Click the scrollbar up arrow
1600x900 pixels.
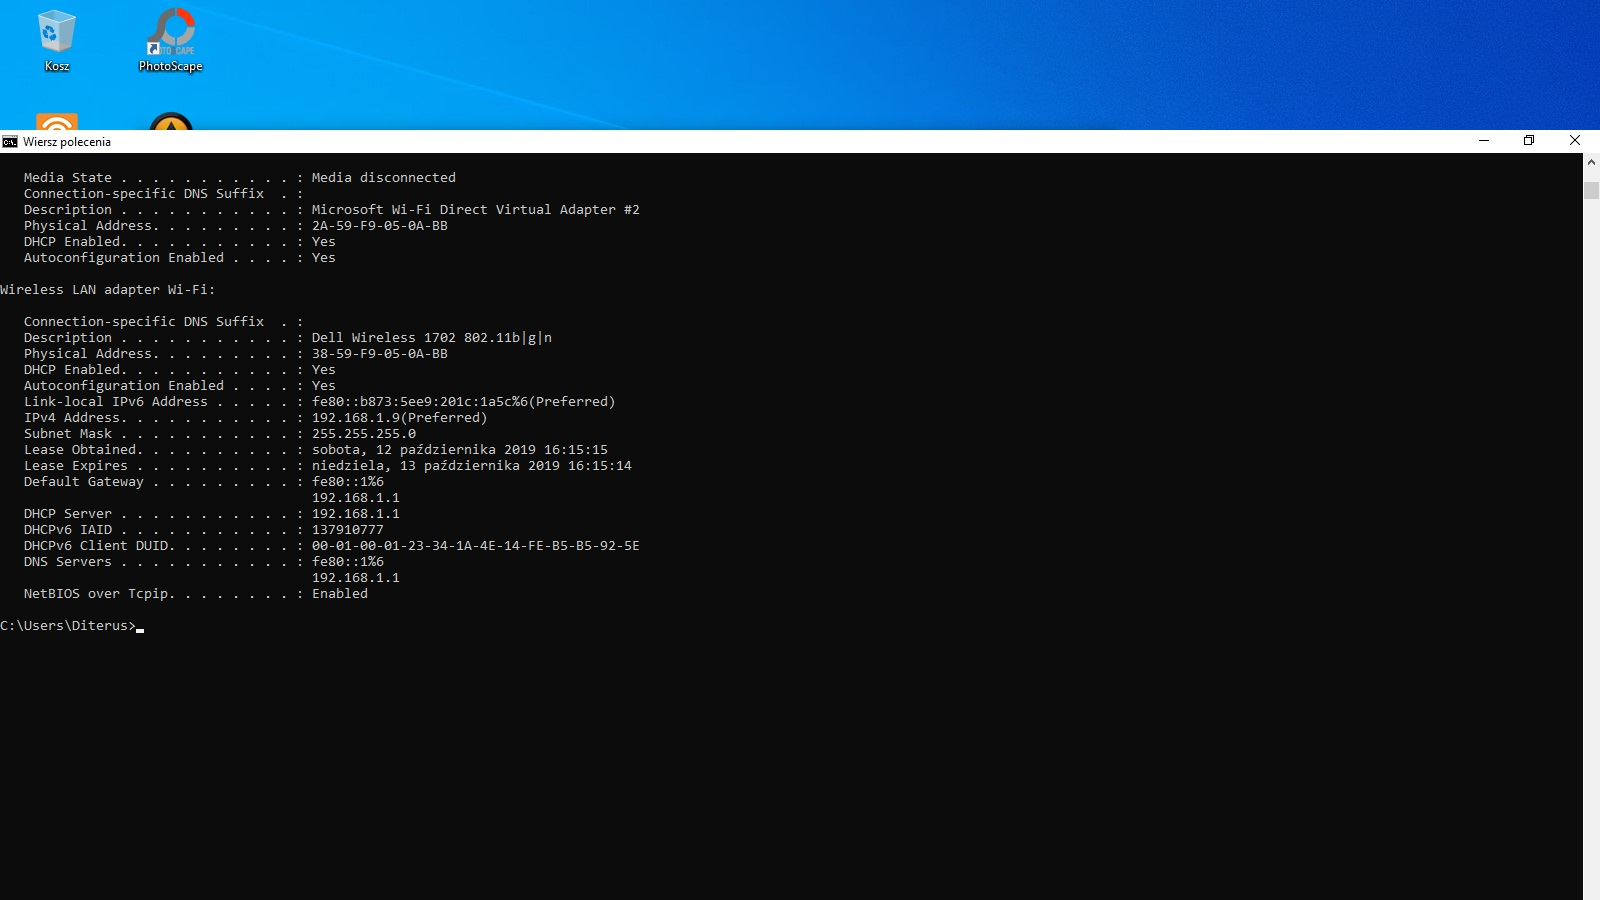click(1591, 161)
